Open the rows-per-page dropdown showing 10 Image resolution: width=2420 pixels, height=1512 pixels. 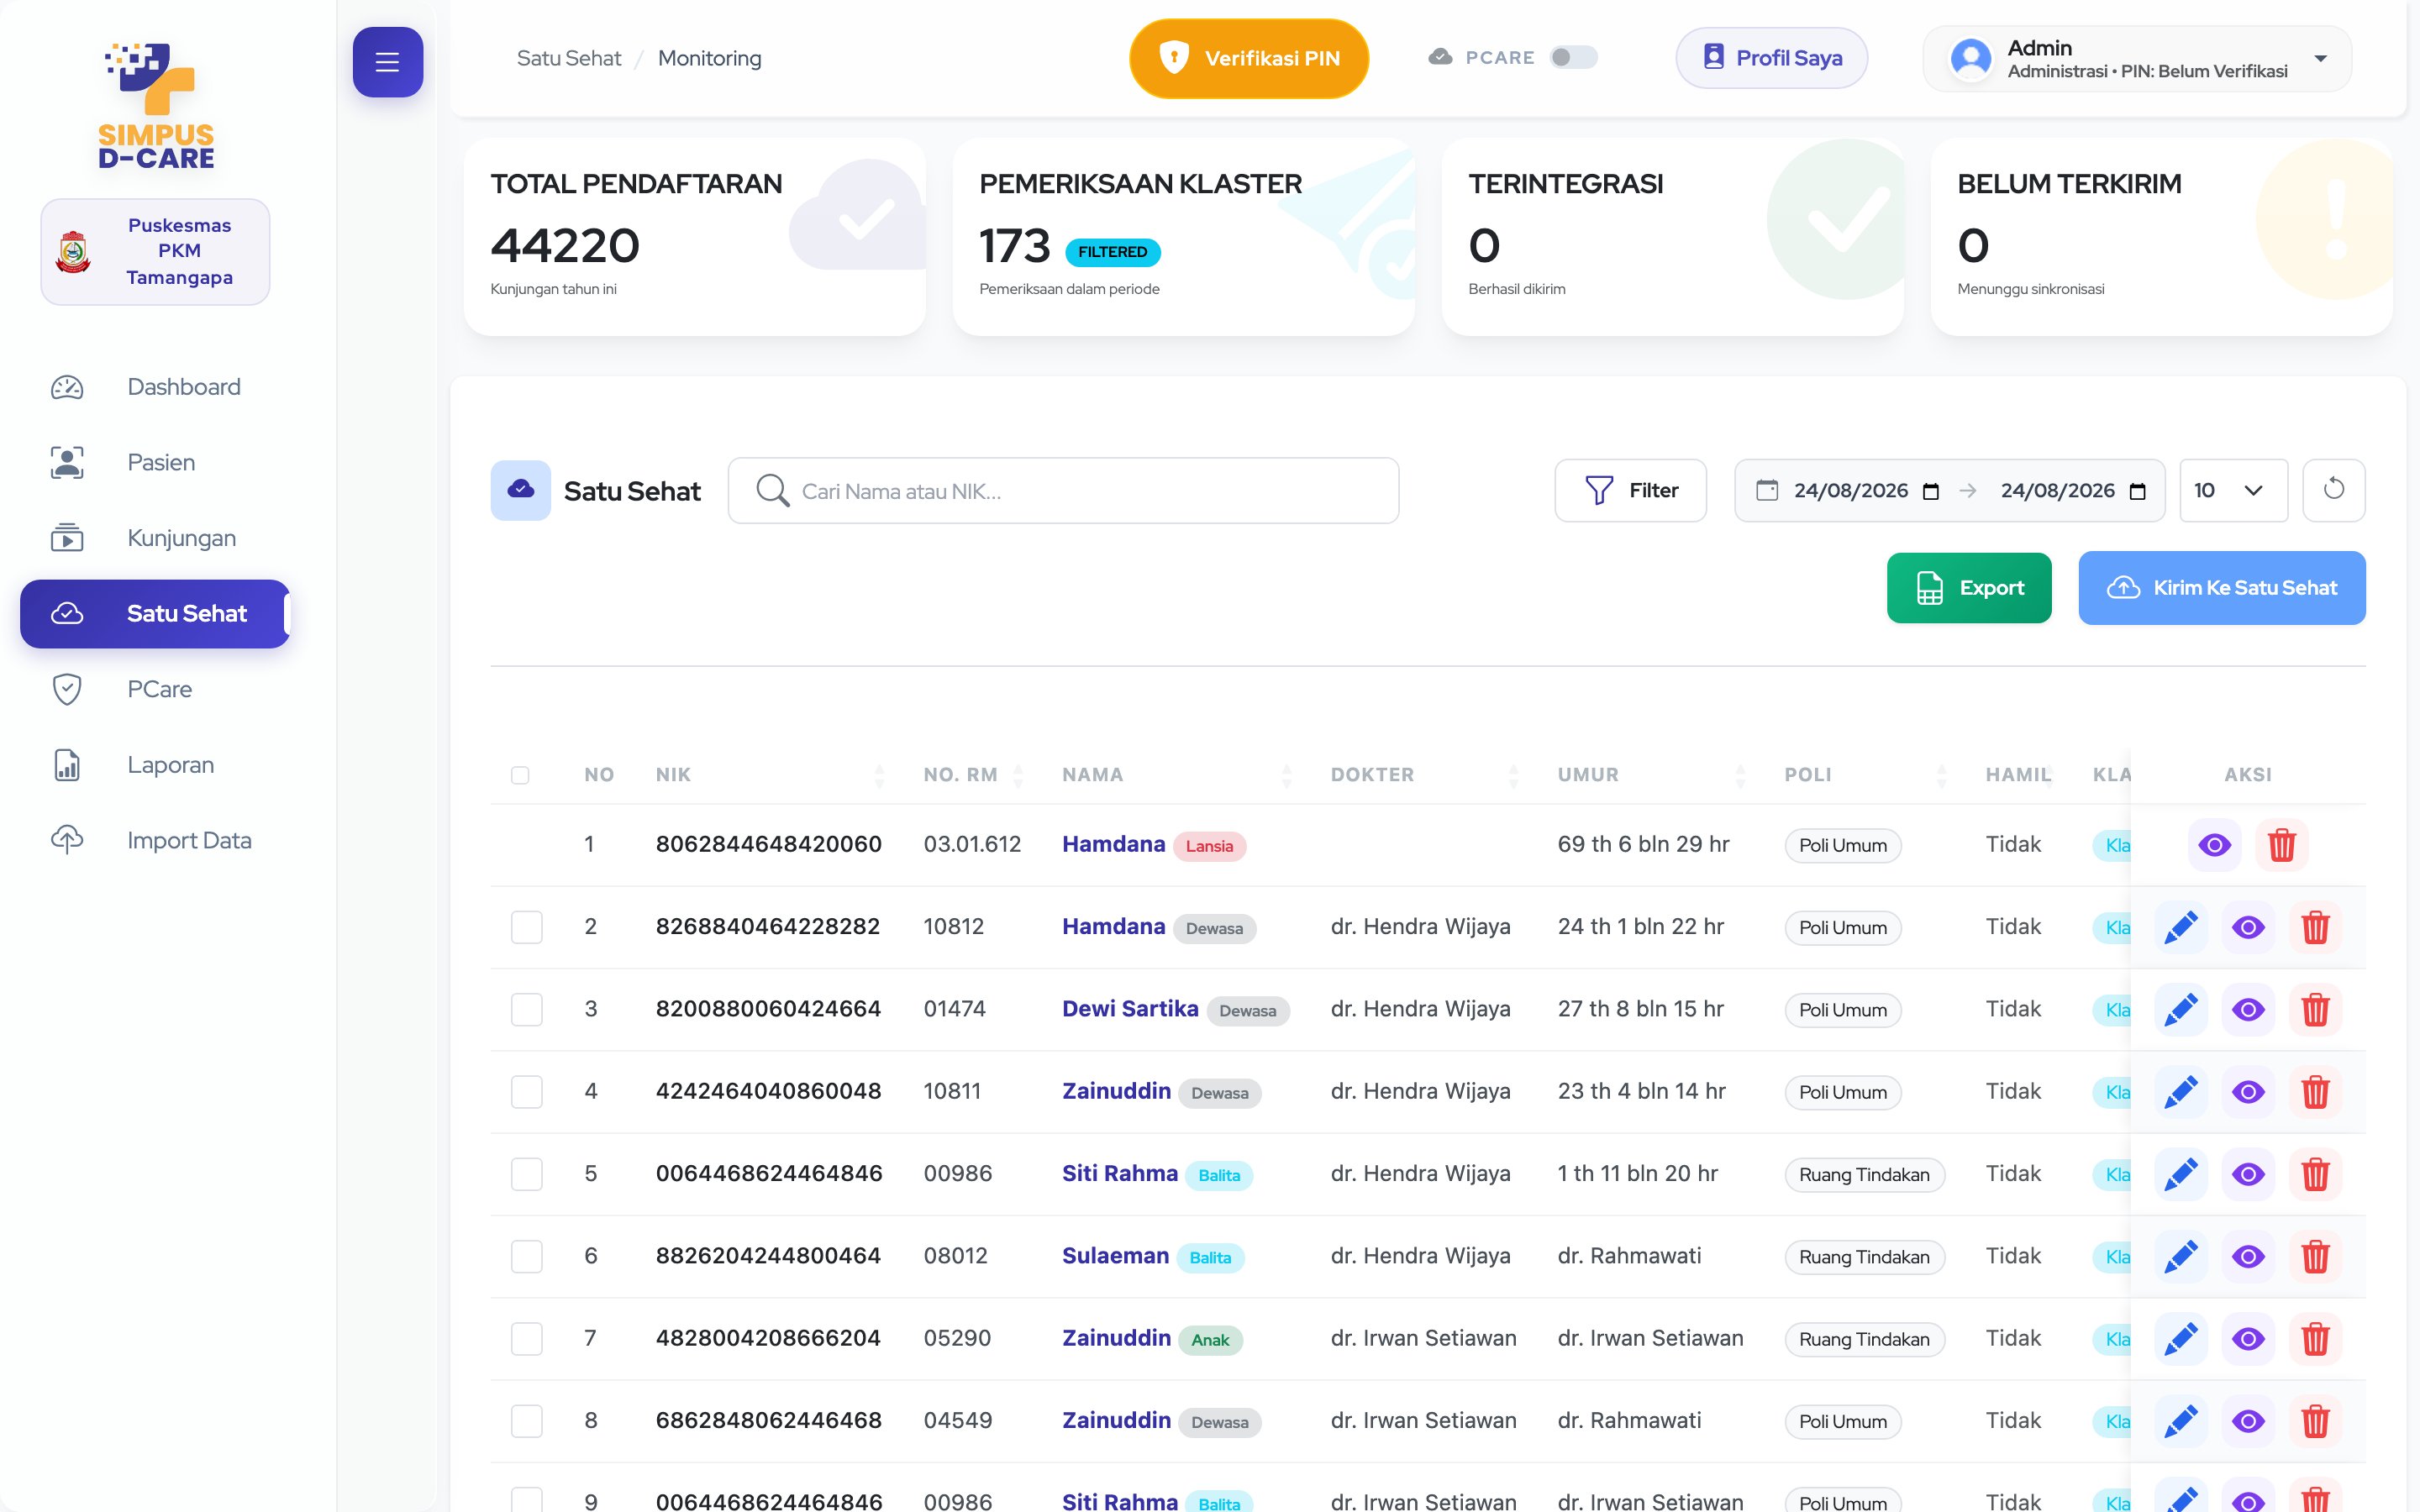2233,490
